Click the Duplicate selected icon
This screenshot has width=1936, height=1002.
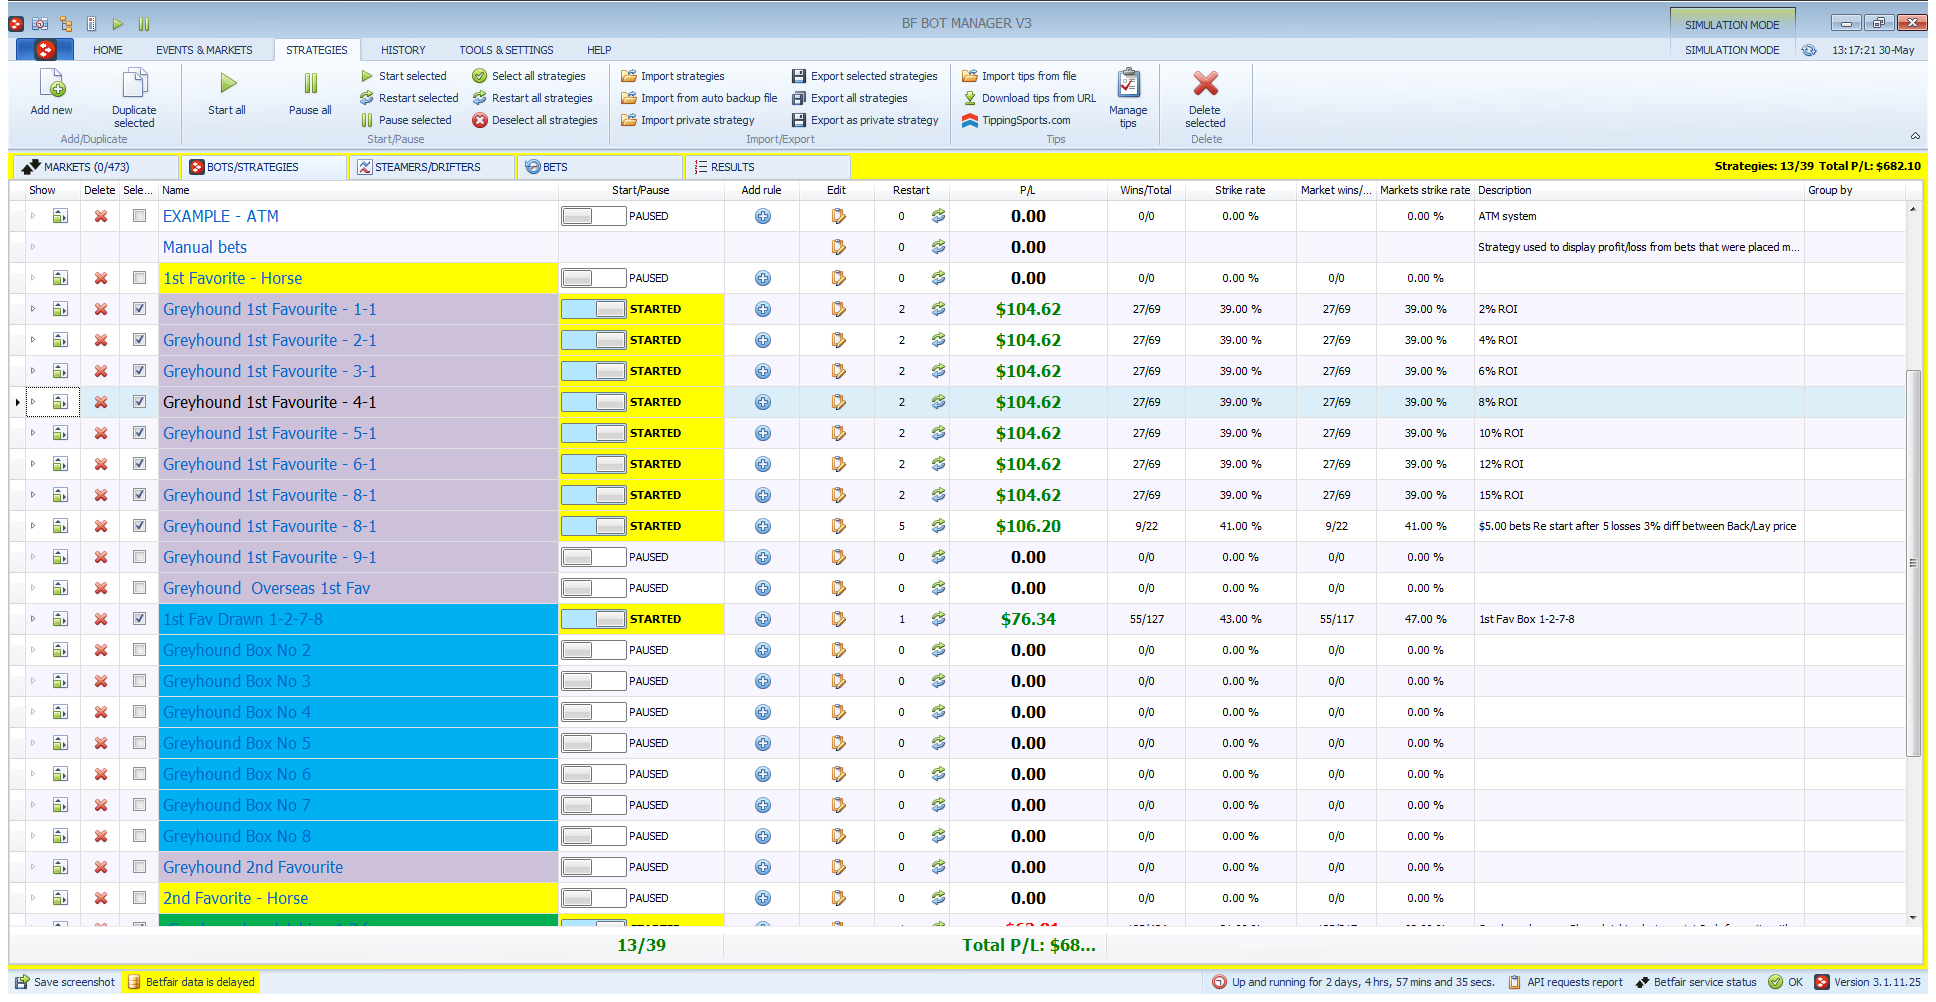pos(134,84)
